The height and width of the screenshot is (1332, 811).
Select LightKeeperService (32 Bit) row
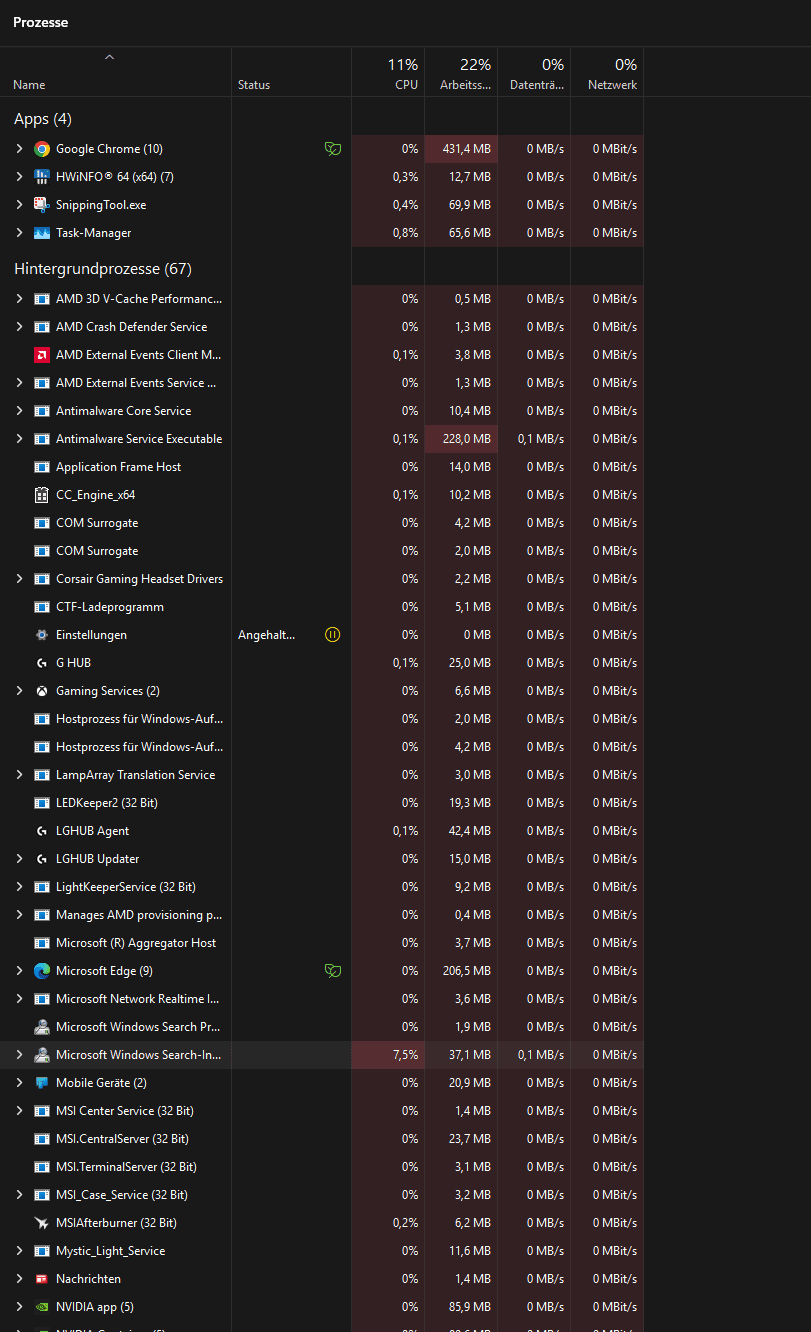coord(322,887)
